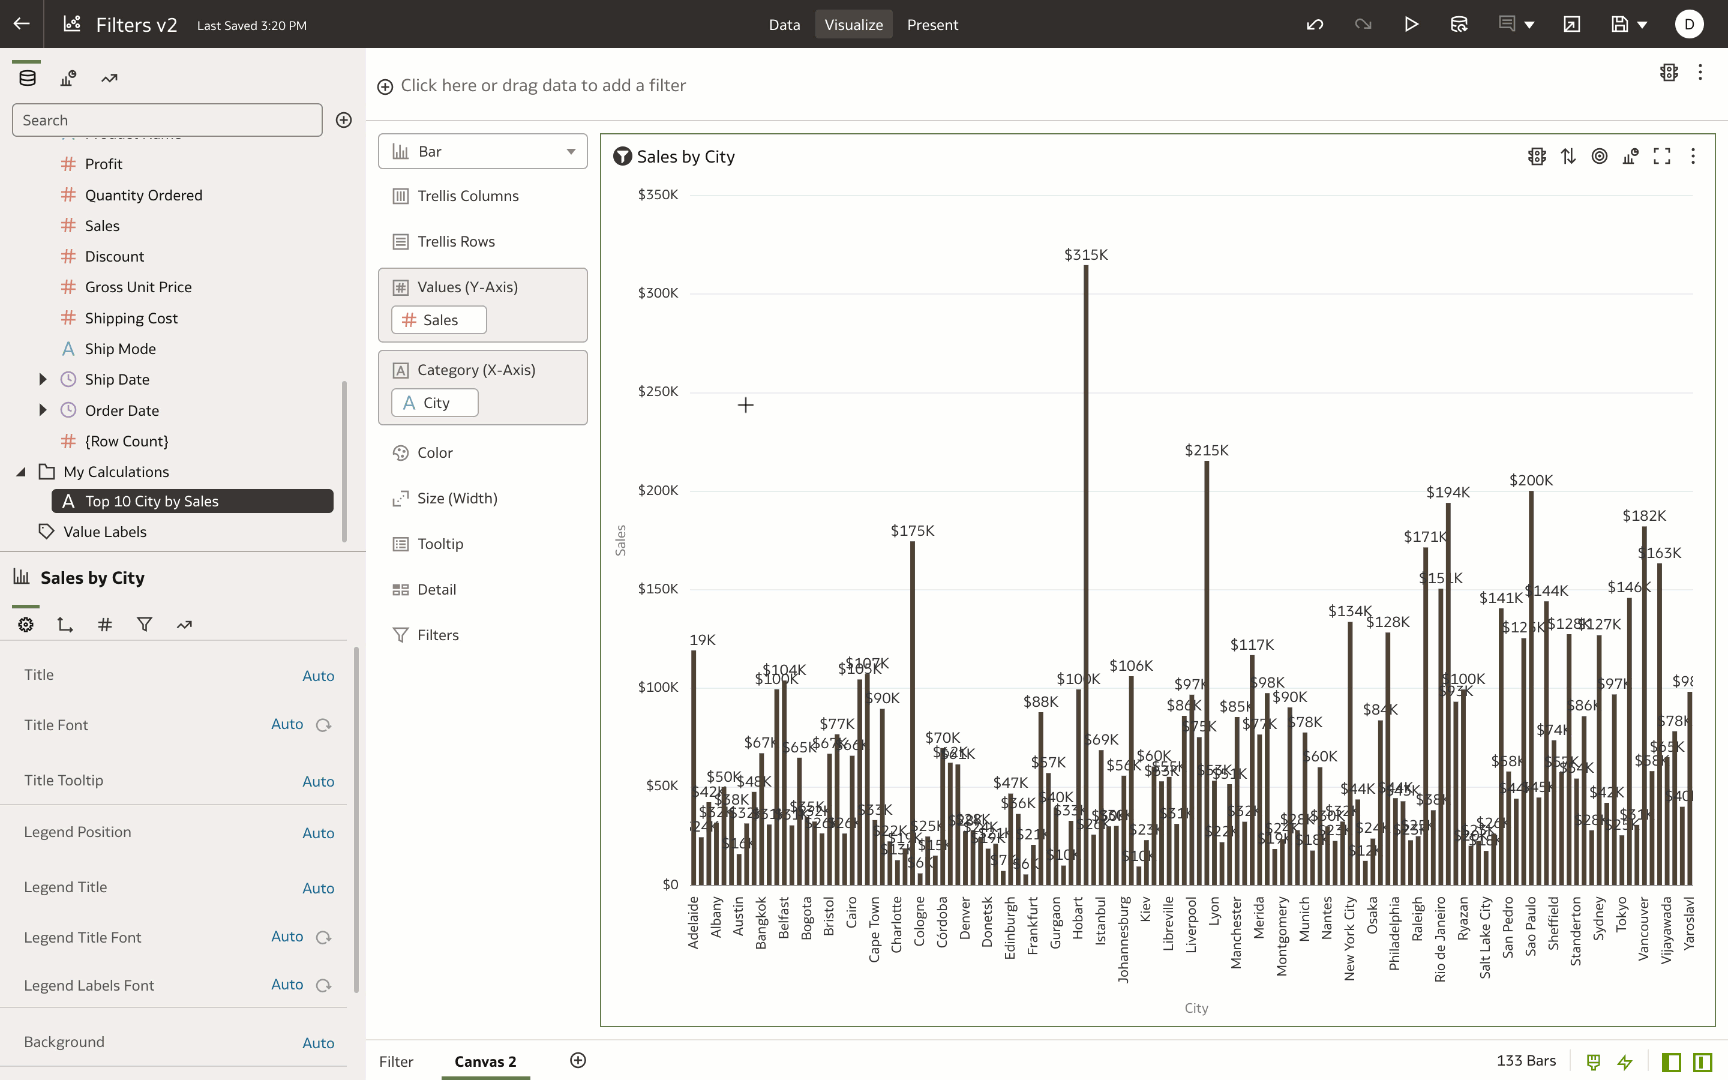Click the Search field in data panel
This screenshot has width=1728, height=1080.
(x=167, y=120)
